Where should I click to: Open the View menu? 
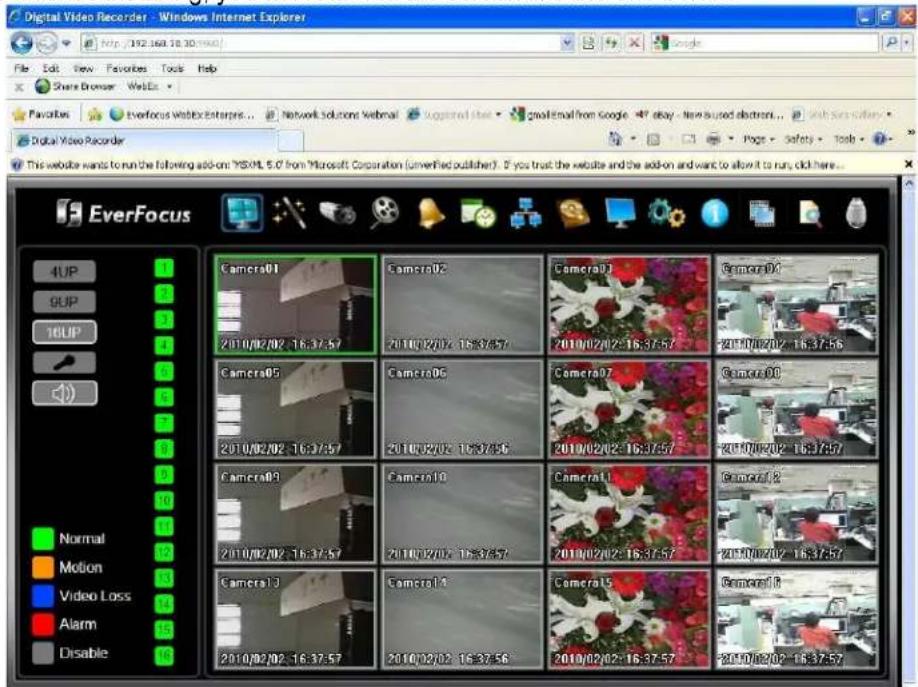point(83,69)
